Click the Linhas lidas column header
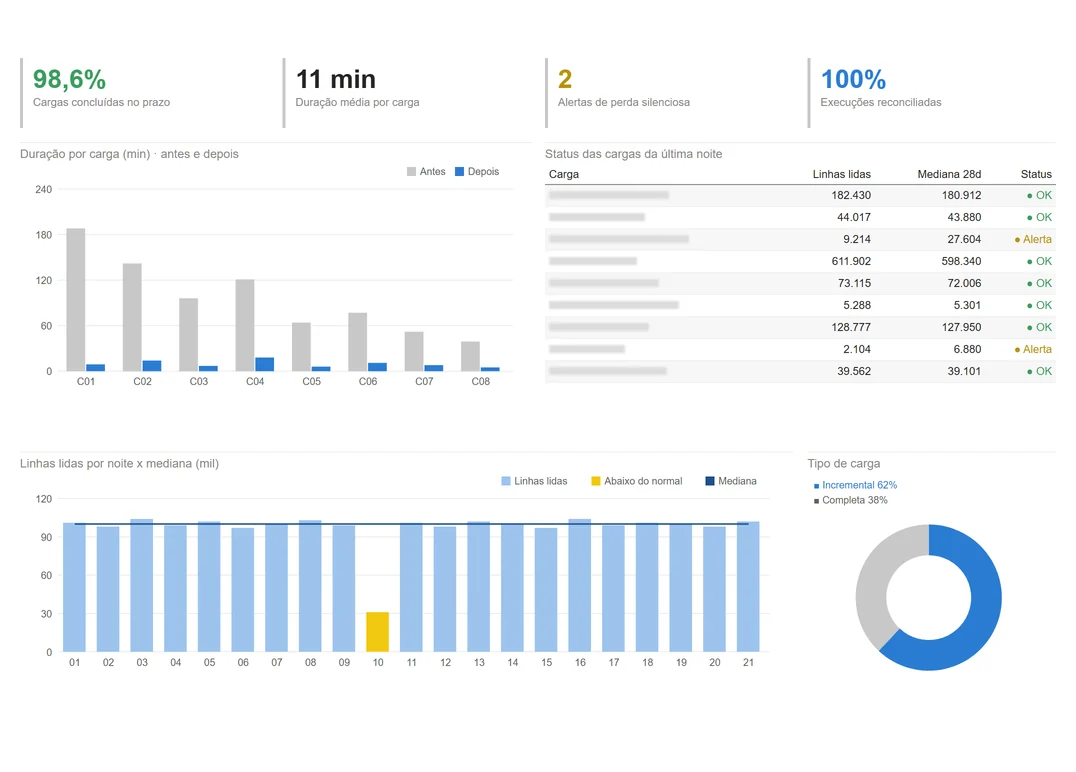The height and width of the screenshot is (772, 1076). [x=841, y=174]
